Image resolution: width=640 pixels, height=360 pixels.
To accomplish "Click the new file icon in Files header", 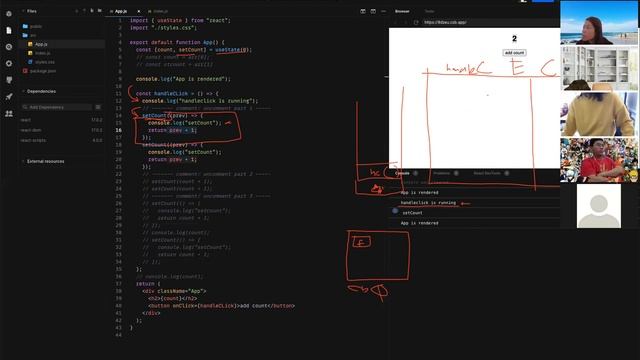I will click(92, 11).
